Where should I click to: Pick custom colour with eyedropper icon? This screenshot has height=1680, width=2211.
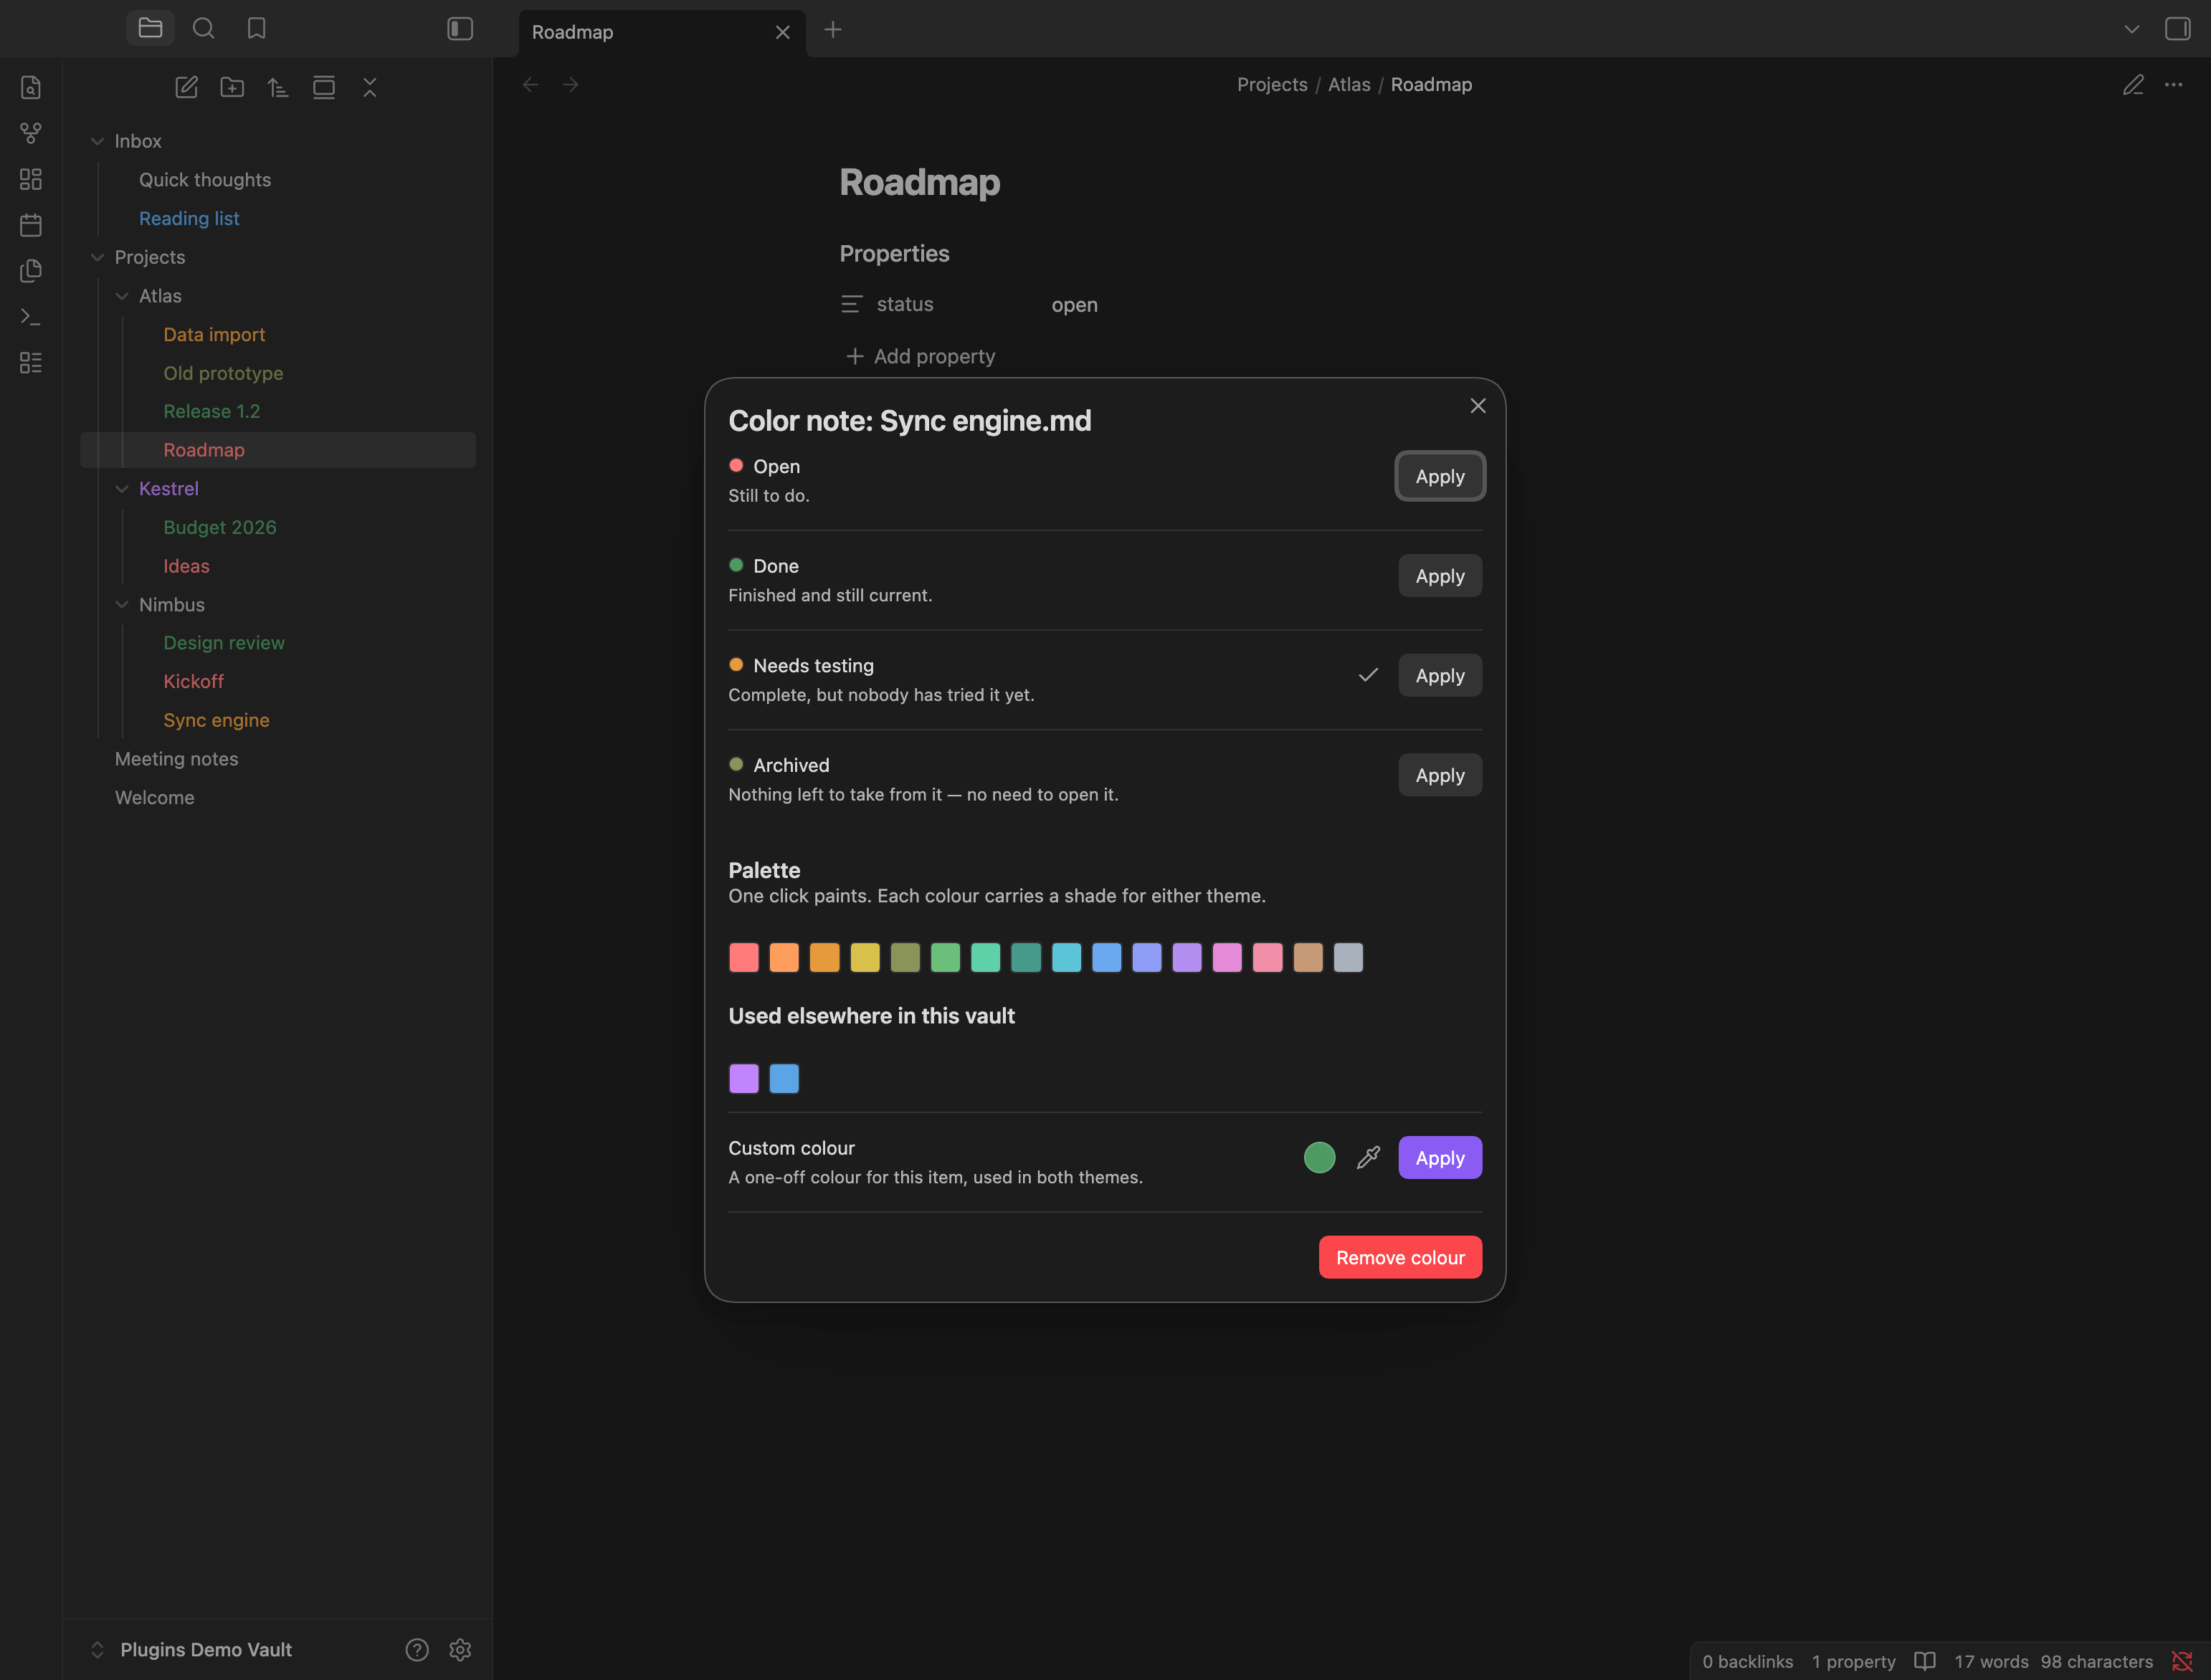pos(1368,1157)
